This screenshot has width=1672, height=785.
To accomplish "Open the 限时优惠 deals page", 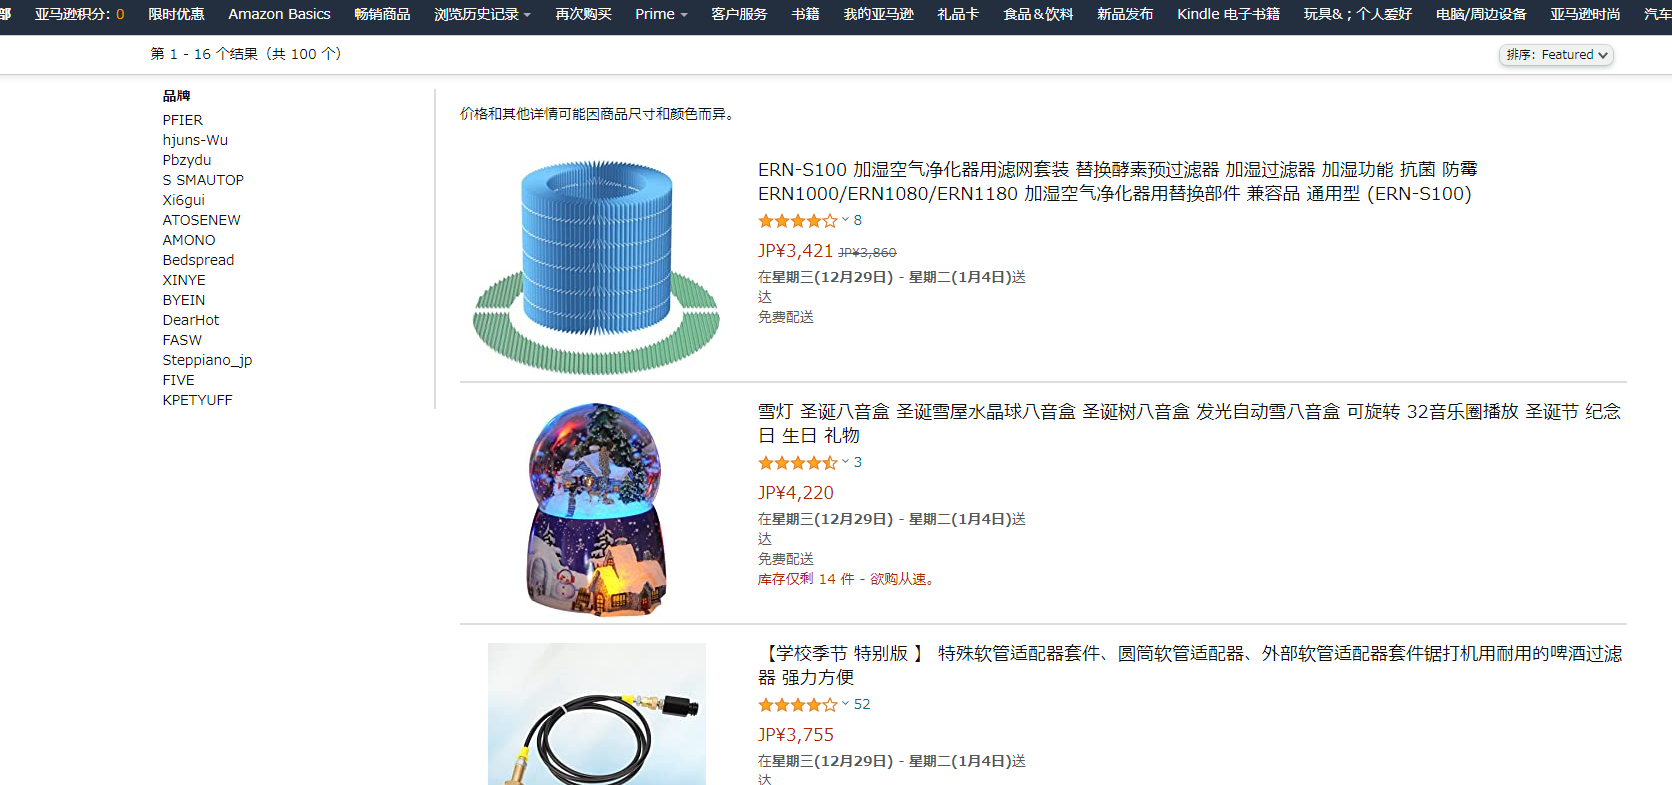I will click(x=176, y=14).
